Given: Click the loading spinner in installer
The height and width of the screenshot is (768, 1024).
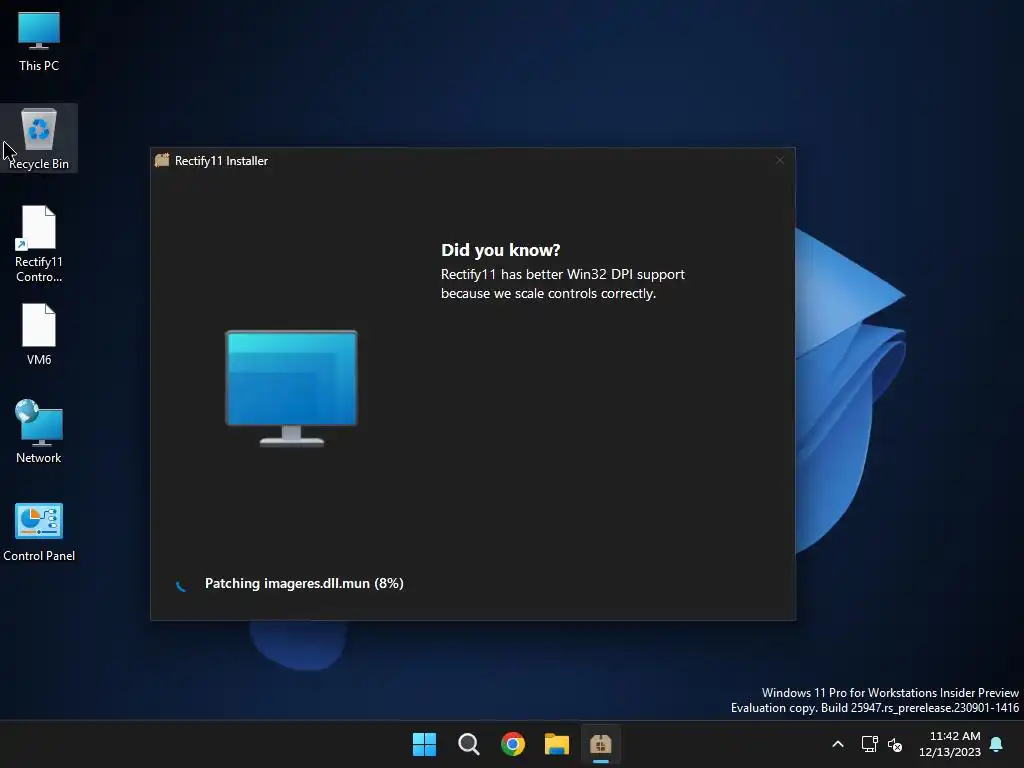Looking at the screenshot, I should [182, 584].
